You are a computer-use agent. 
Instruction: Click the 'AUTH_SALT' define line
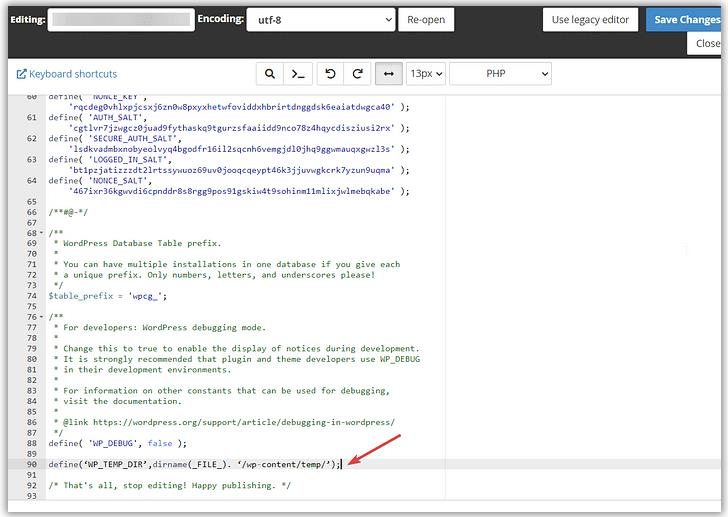pos(98,117)
